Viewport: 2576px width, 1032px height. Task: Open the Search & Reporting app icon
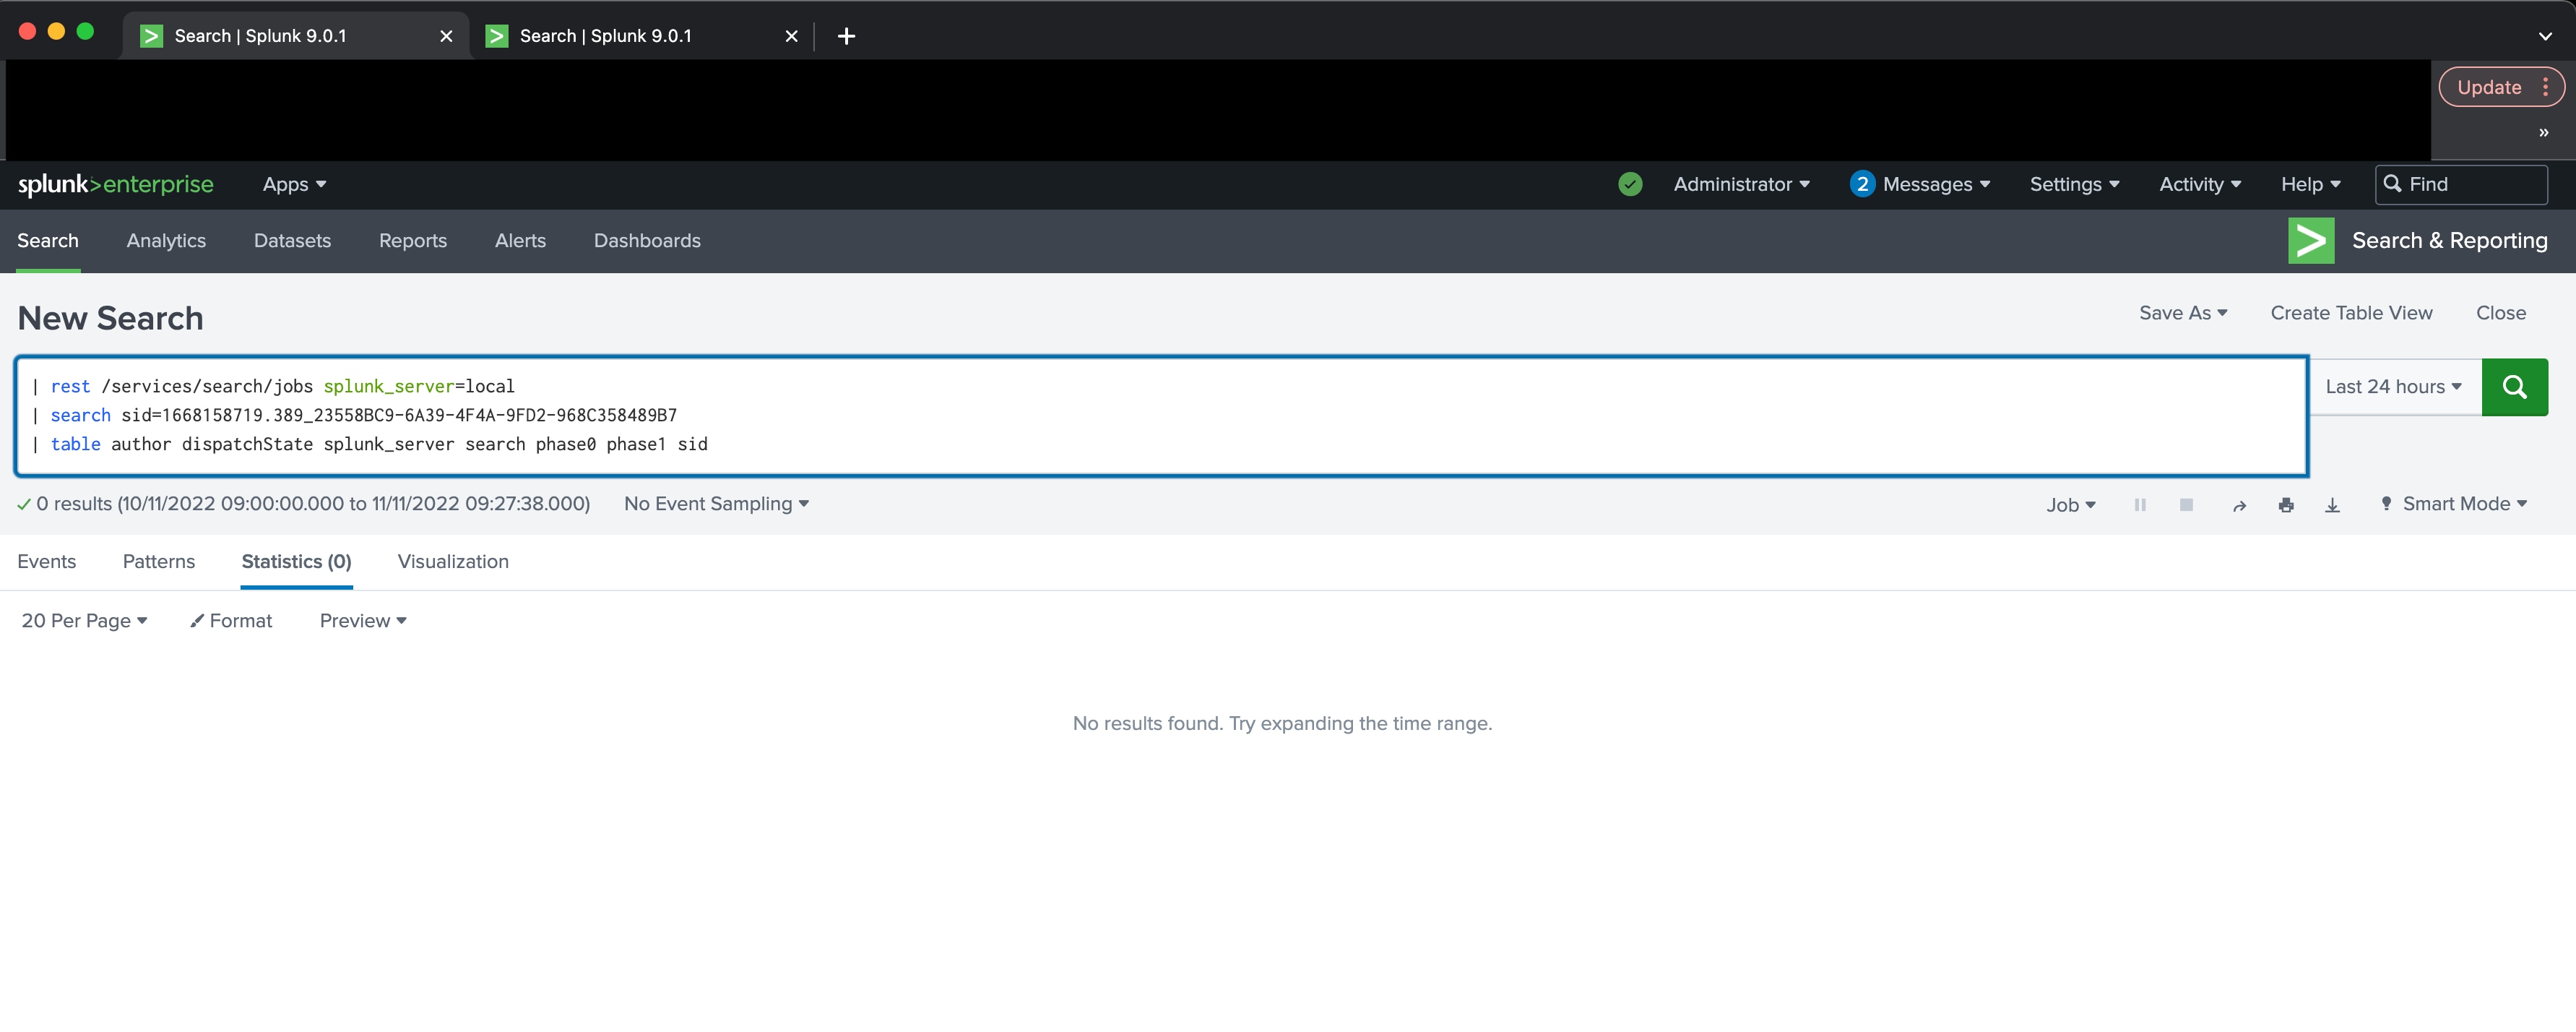click(x=2311, y=241)
